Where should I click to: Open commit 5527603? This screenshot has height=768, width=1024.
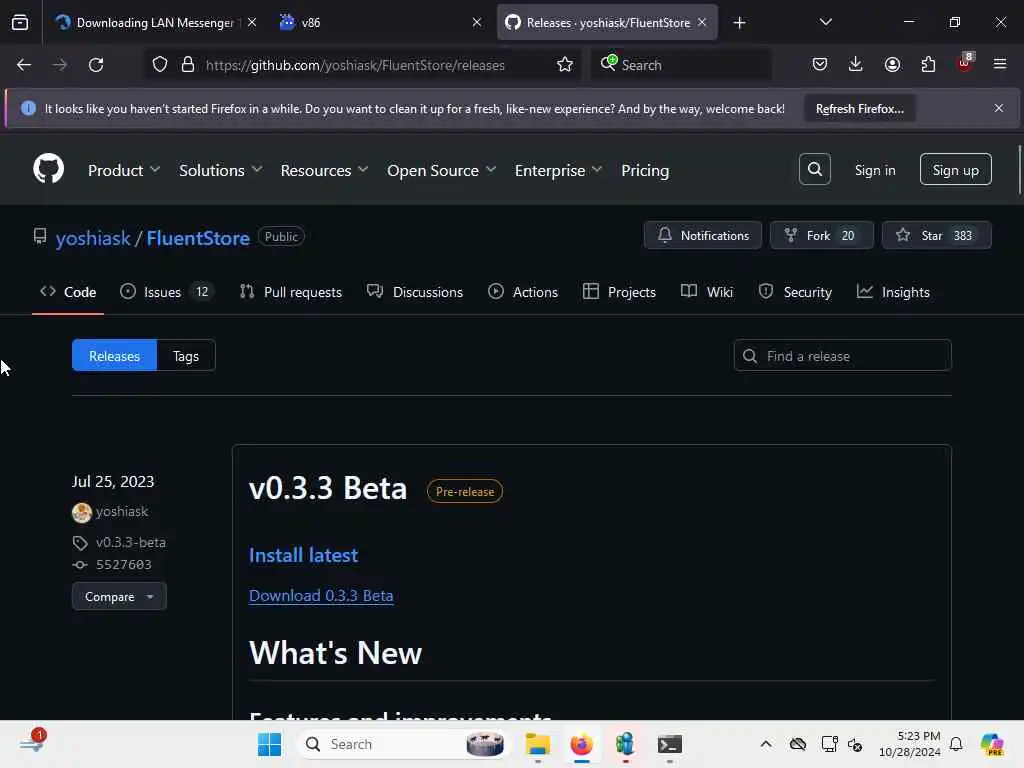point(123,564)
